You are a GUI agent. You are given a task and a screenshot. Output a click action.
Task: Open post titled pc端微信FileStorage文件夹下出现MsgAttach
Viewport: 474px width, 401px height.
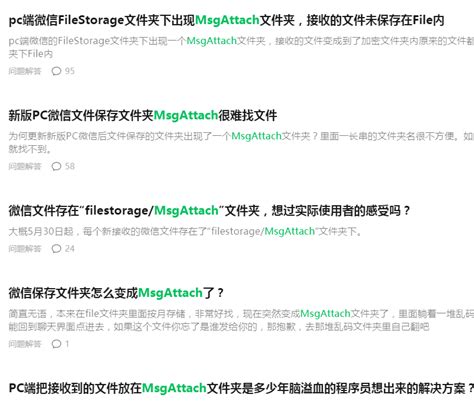(x=226, y=20)
